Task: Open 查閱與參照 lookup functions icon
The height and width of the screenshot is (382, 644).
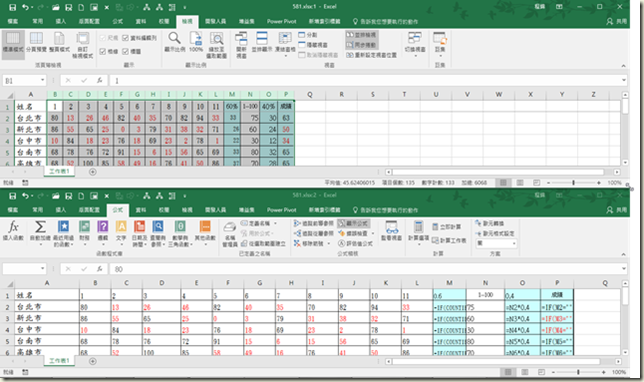Action: pyautogui.click(x=158, y=233)
